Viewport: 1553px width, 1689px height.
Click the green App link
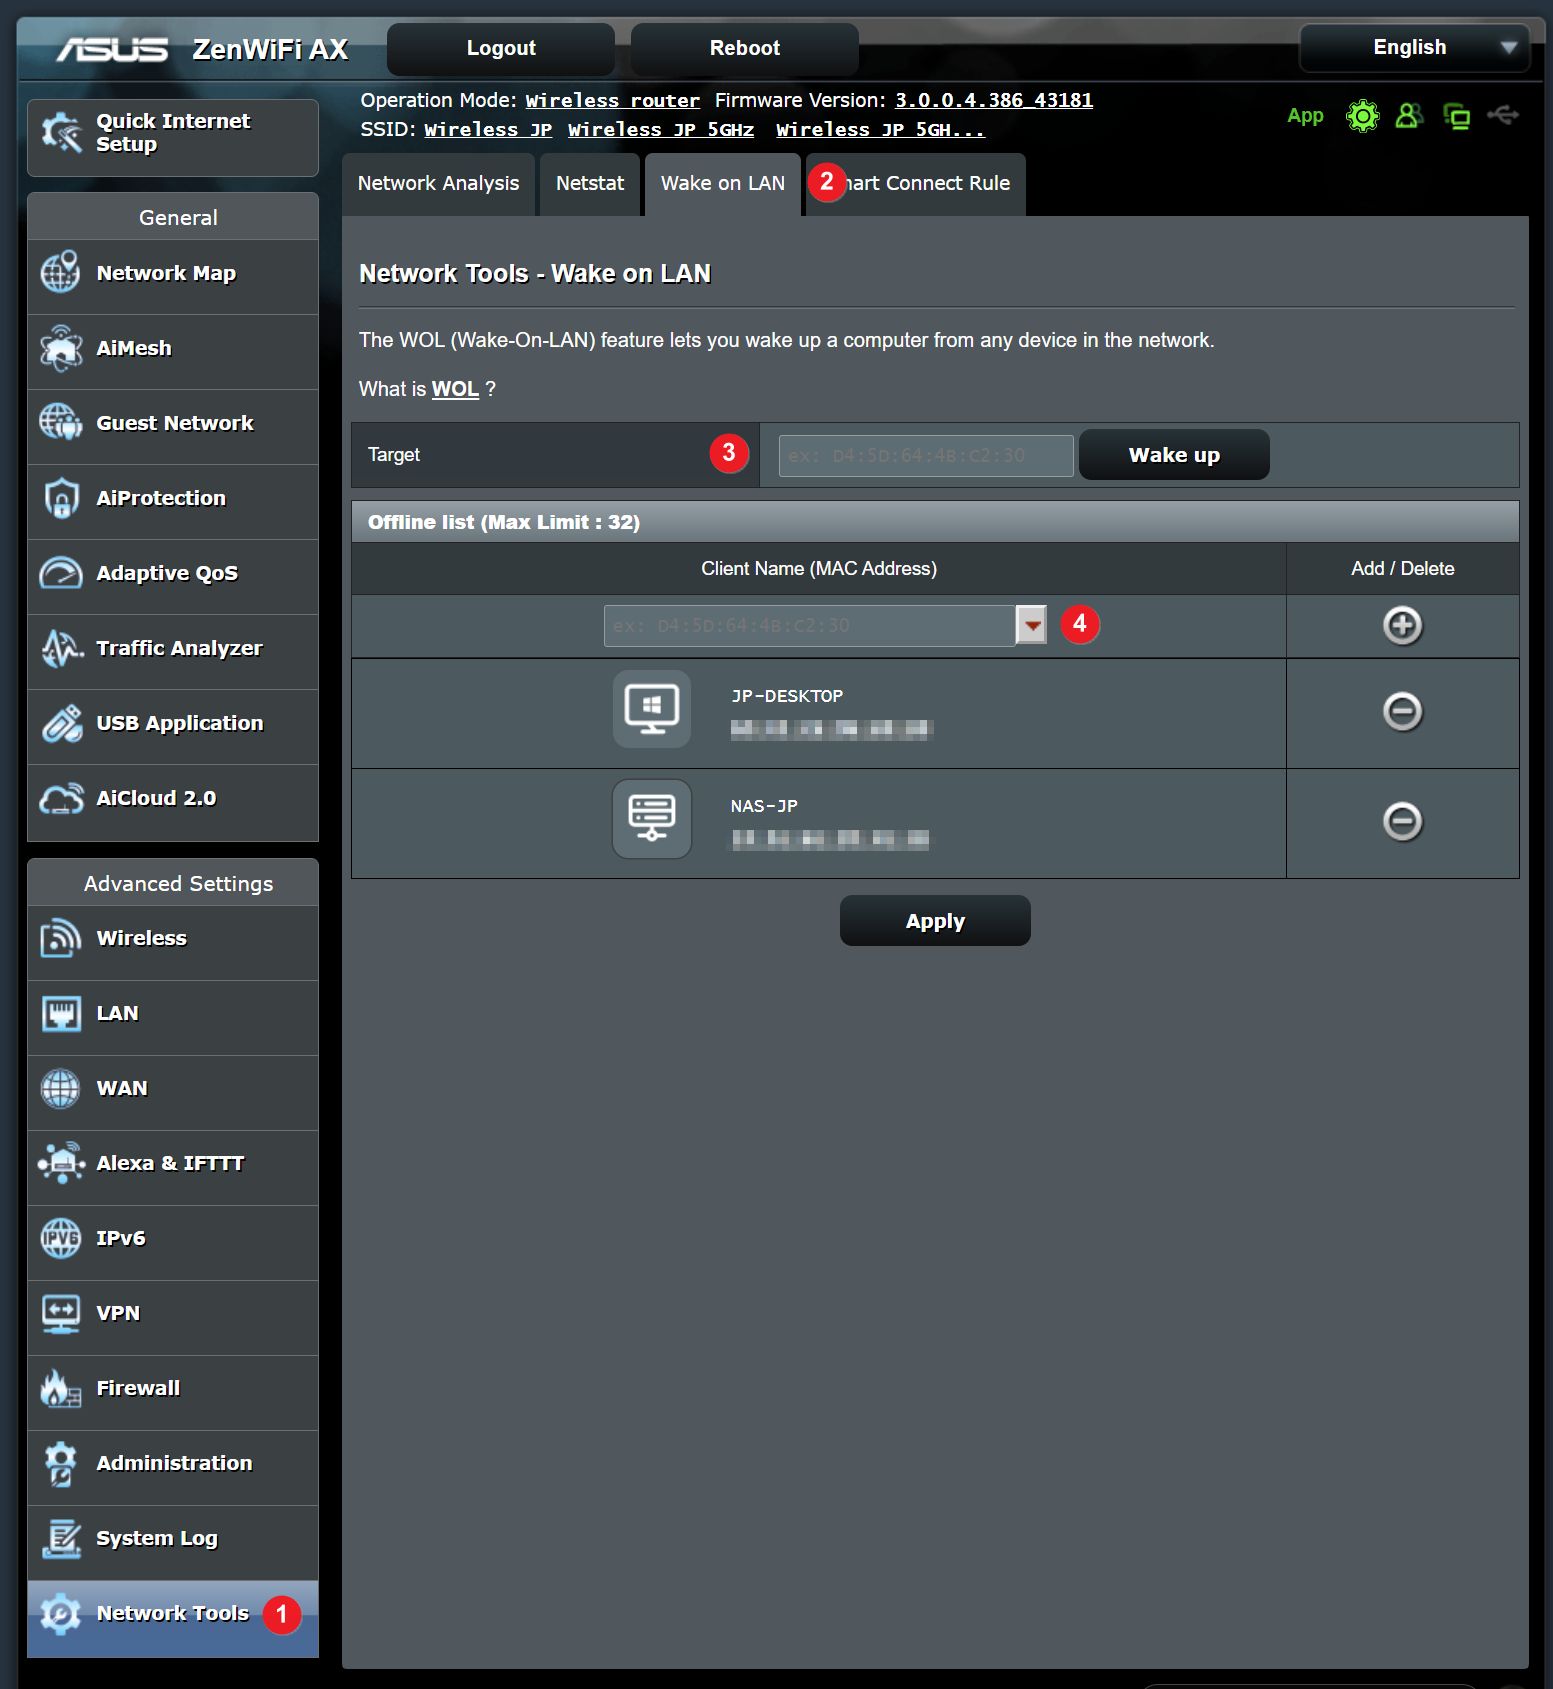pyautogui.click(x=1305, y=115)
